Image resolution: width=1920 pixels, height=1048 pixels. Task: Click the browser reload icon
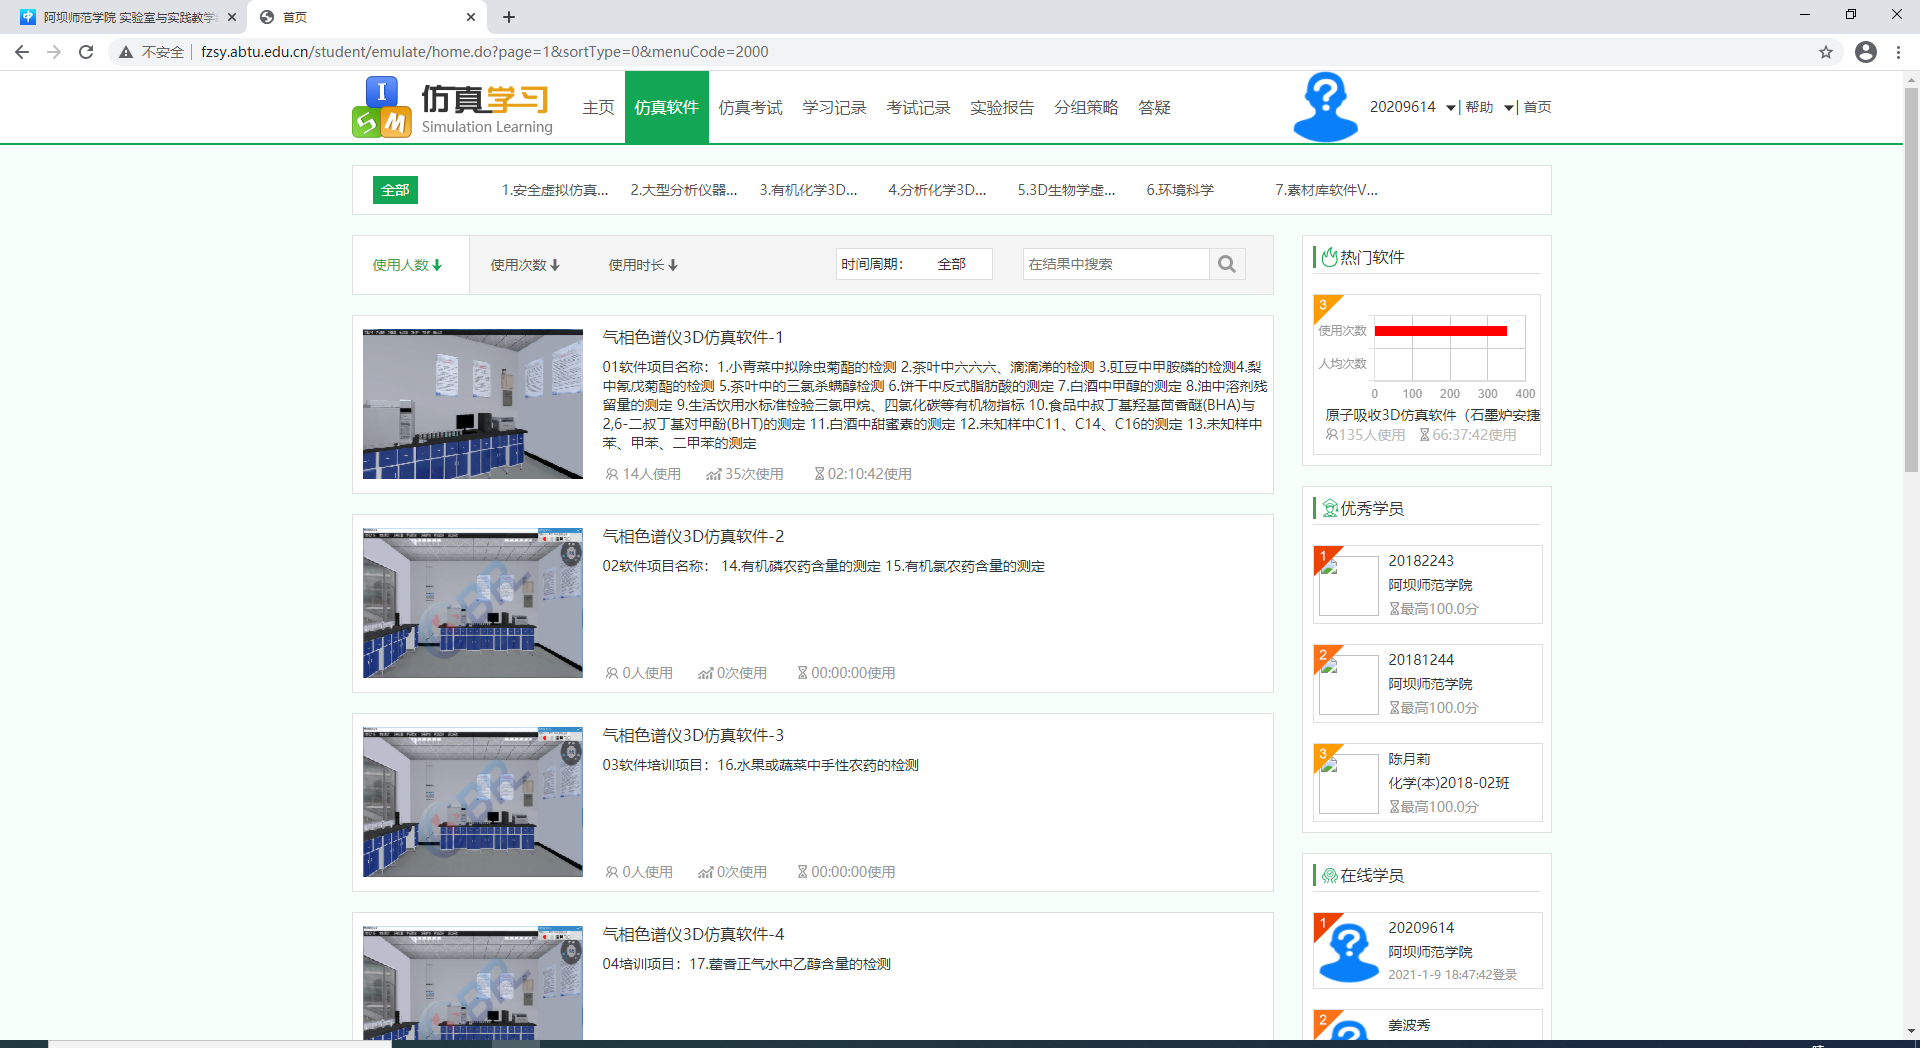click(x=86, y=52)
